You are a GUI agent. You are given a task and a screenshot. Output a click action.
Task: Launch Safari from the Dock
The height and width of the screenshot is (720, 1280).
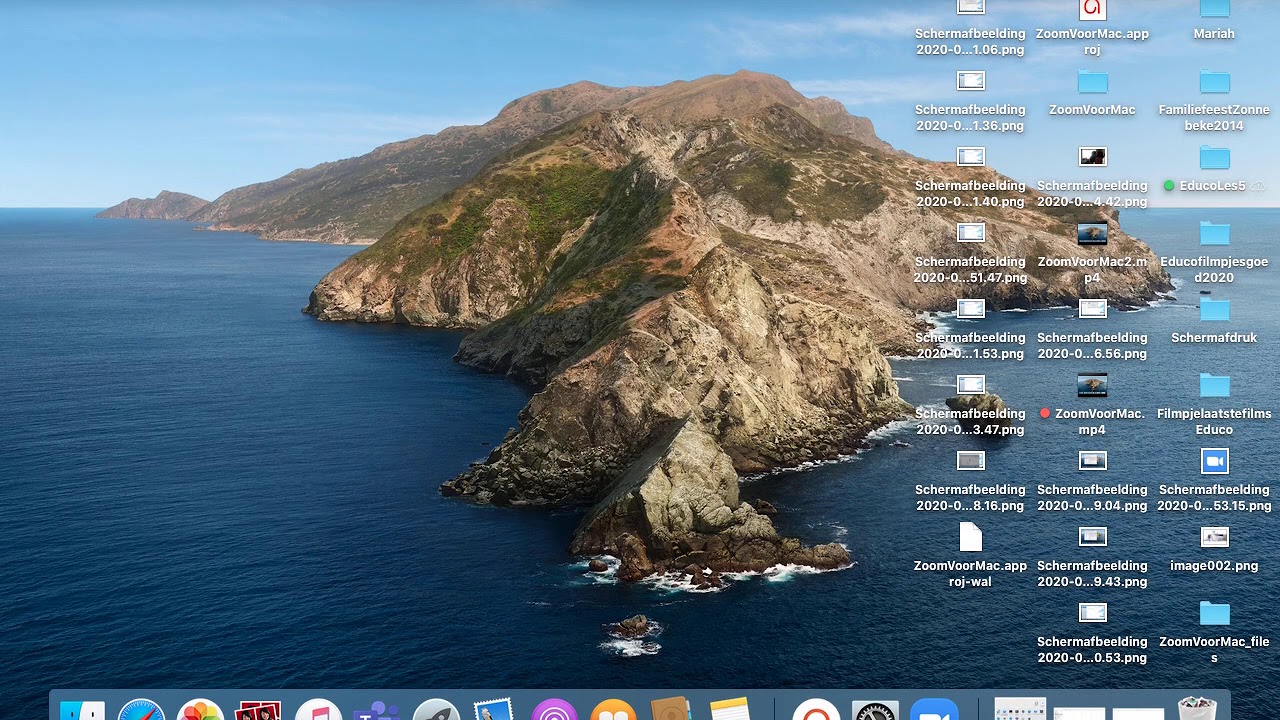(x=141, y=710)
